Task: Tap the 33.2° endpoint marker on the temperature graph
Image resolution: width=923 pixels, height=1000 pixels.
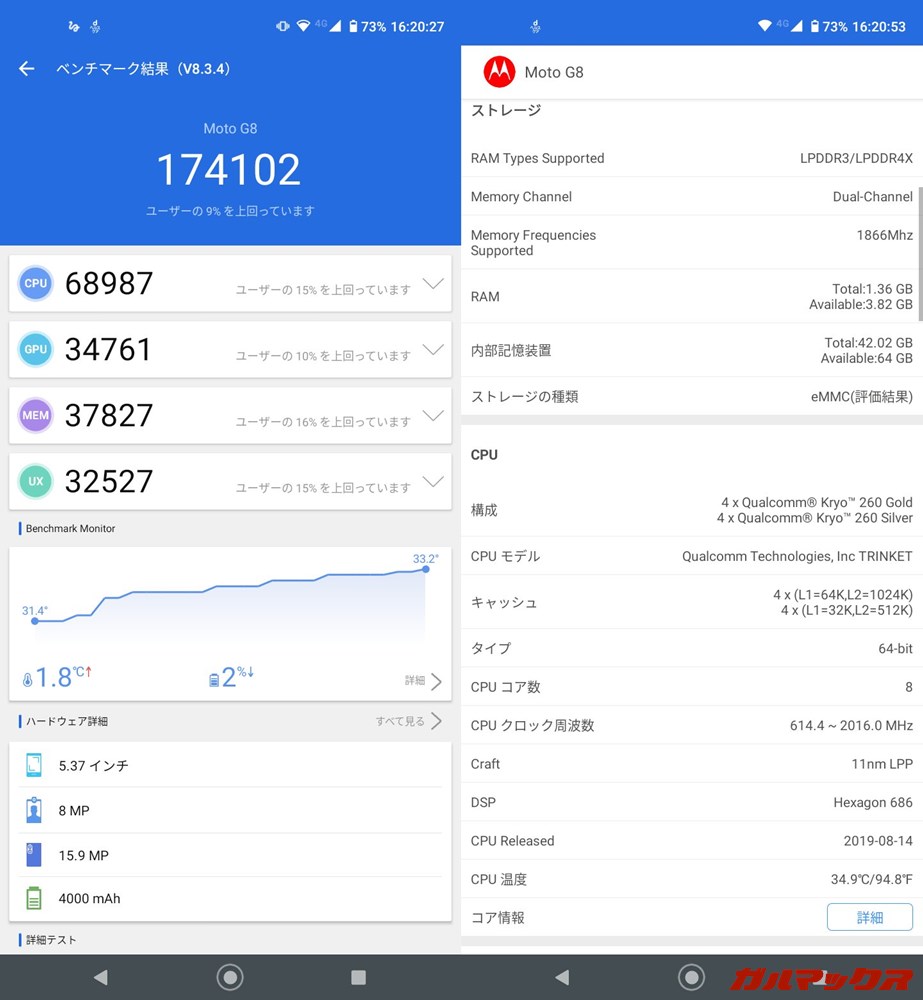Action: (424, 568)
